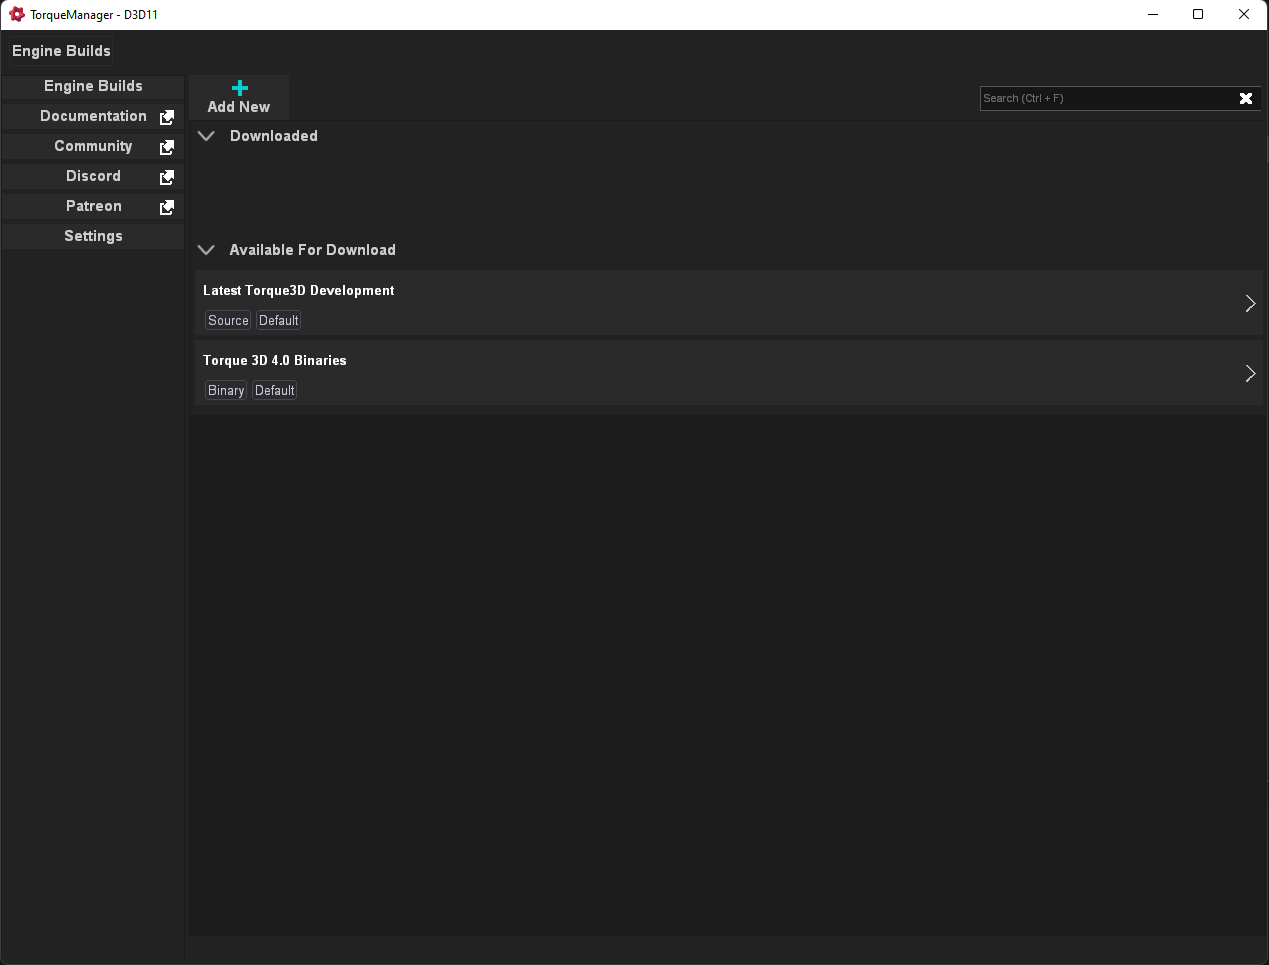Maximize the TorqueManager window
The height and width of the screenshot is (965, 1269).
point(1198,14)
